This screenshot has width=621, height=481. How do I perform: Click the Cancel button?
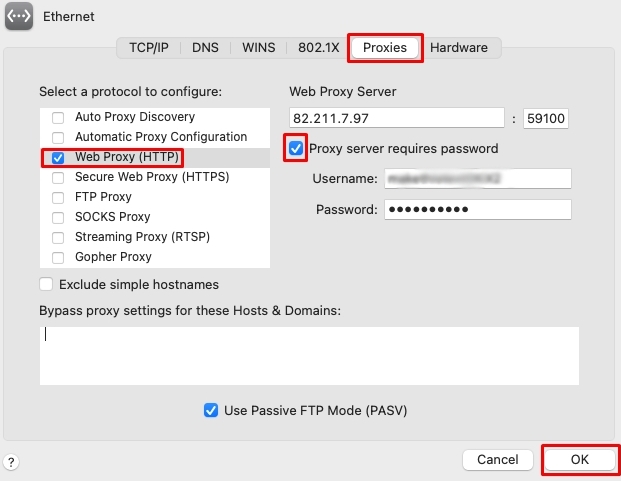(x=497, y=459)
